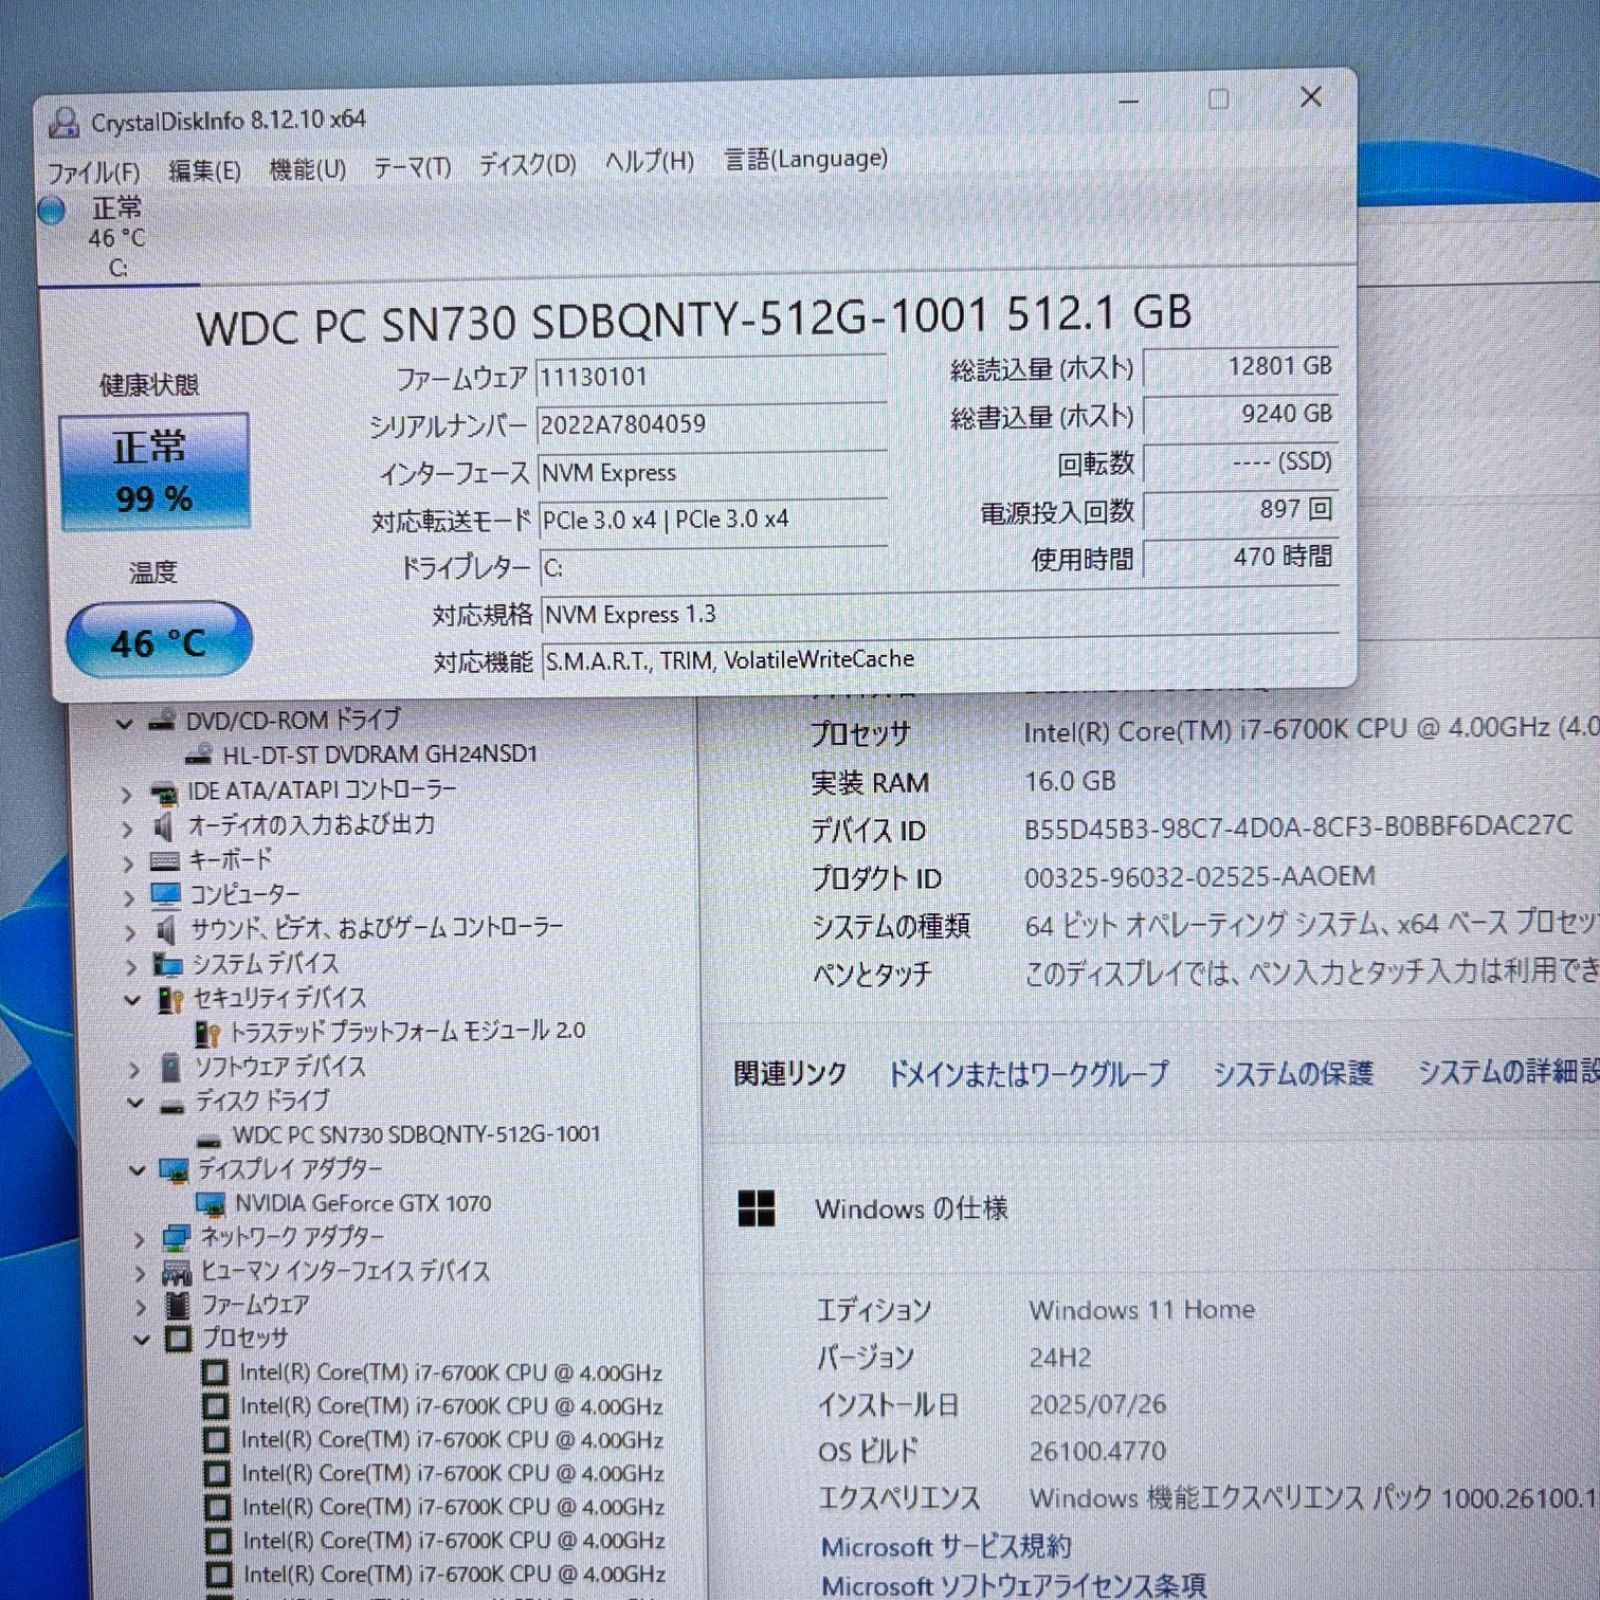Image resolution: width=1600 pixels, height=1600 pixels.
Task: Click the firmware field 11130101
Action: (x=711, y=378)
